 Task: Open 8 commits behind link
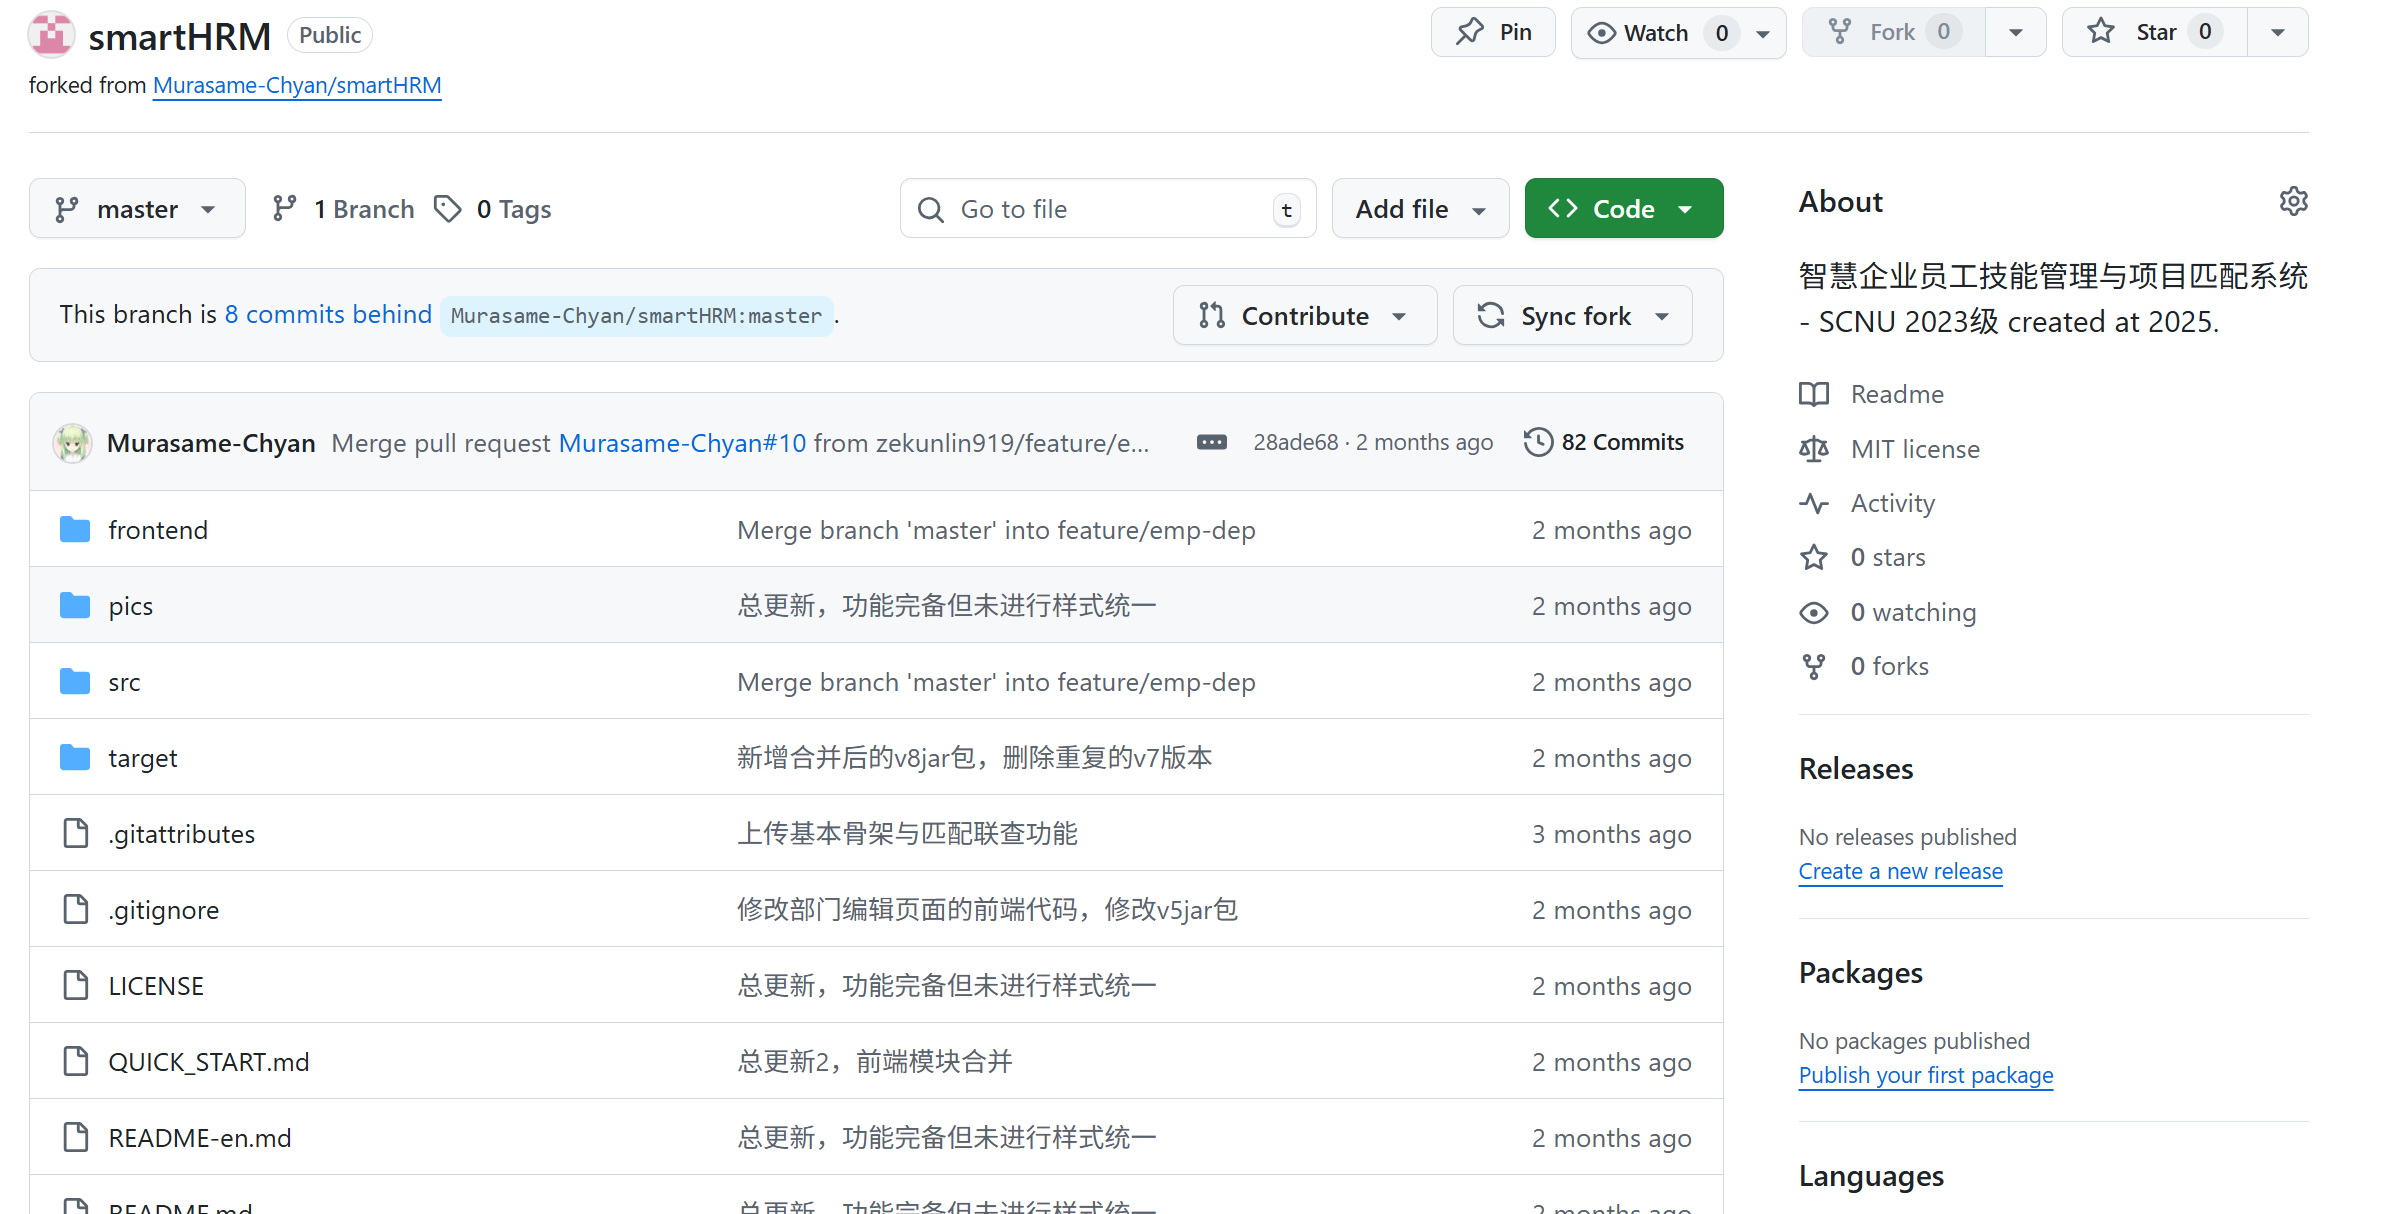[328, 314]
